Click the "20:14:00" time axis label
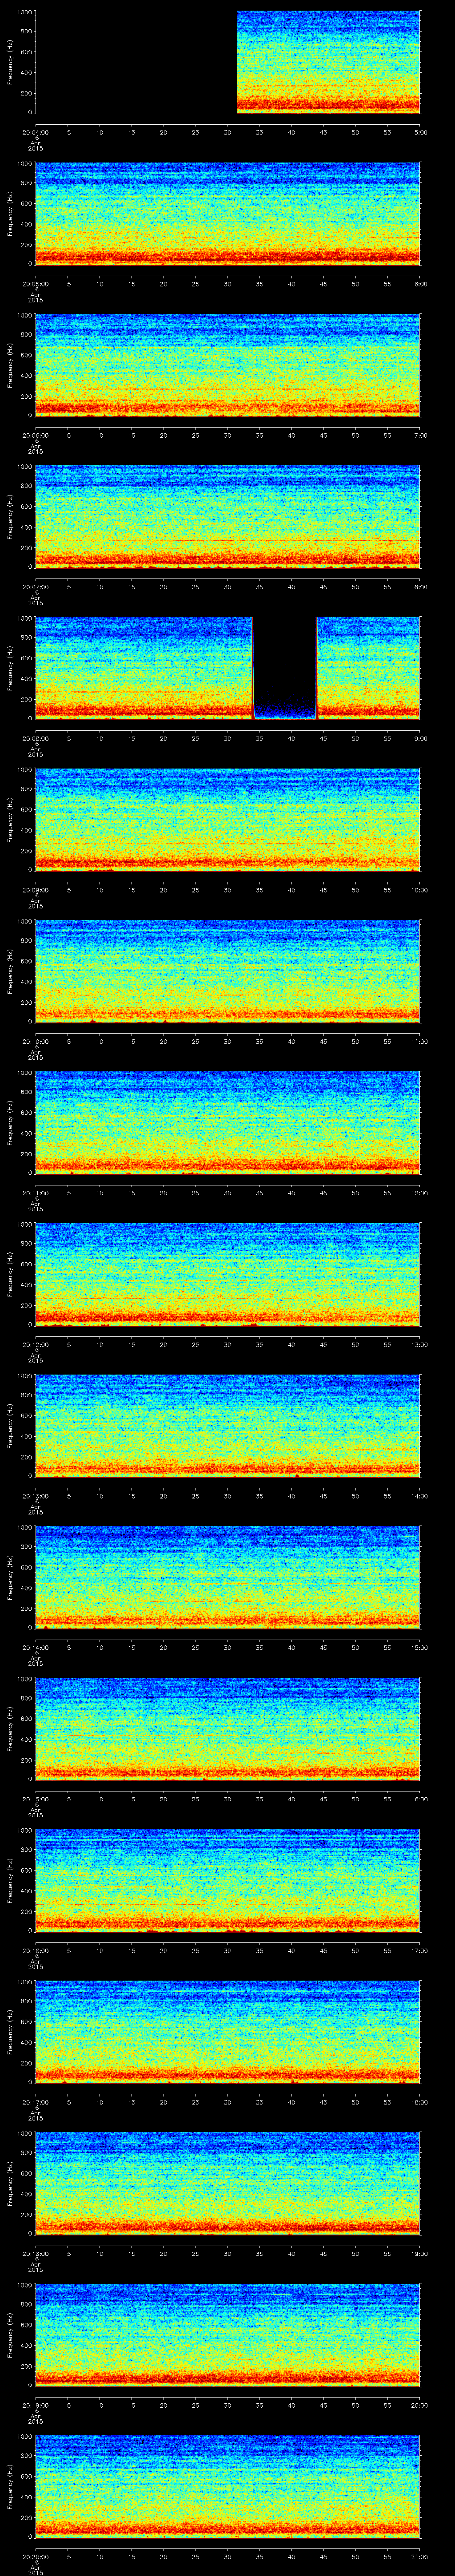 pyautogui.click(x=35, y=1647)
